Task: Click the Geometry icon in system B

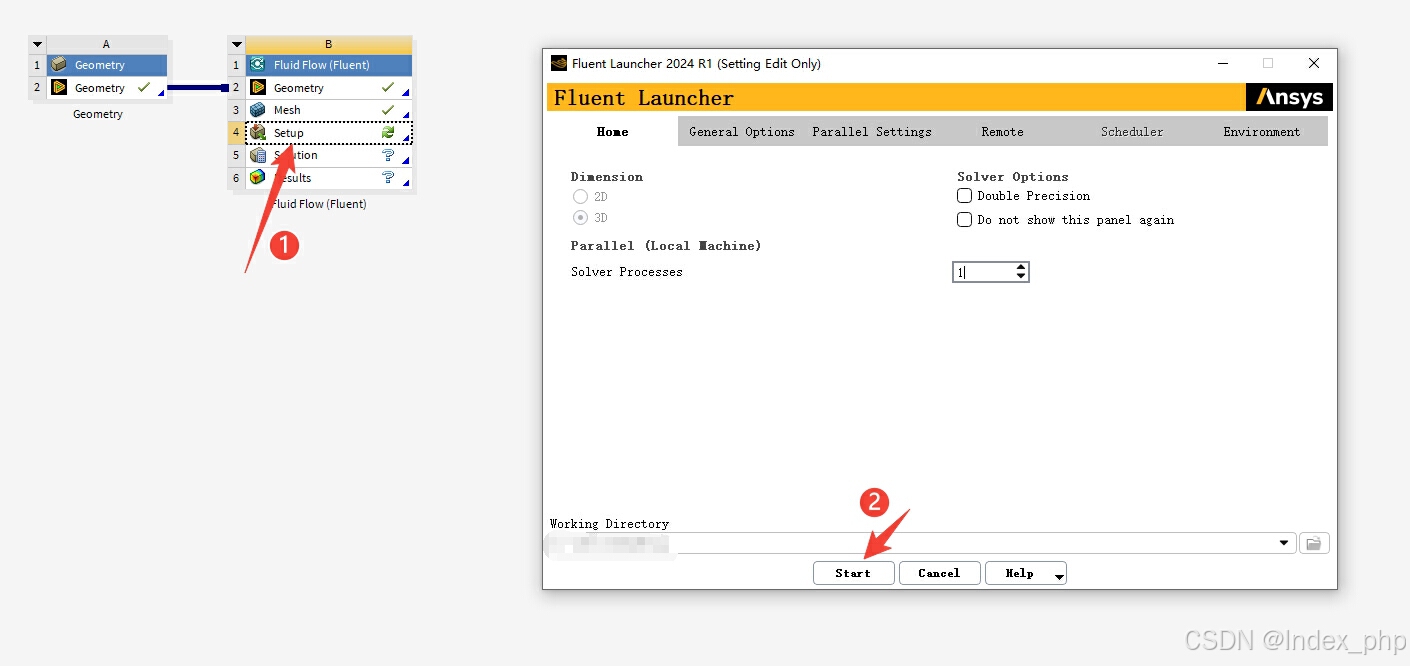Action: pos(257,88)
